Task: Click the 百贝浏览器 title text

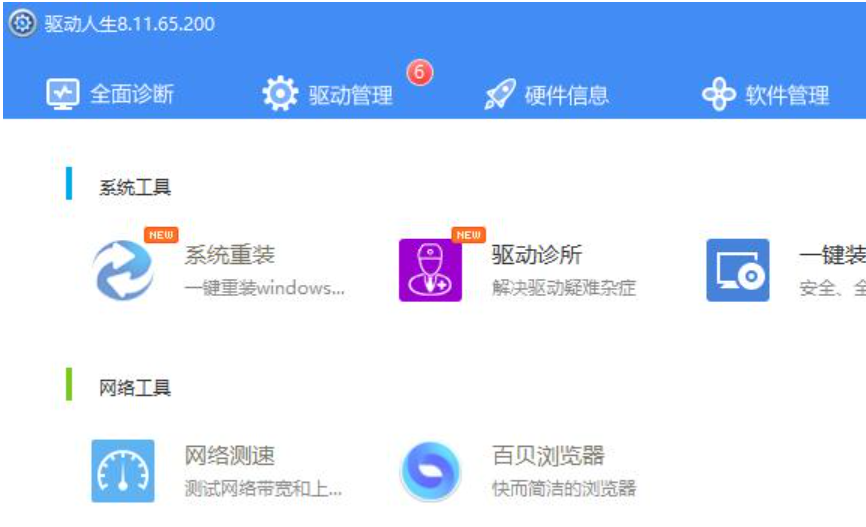Action: 548,457
